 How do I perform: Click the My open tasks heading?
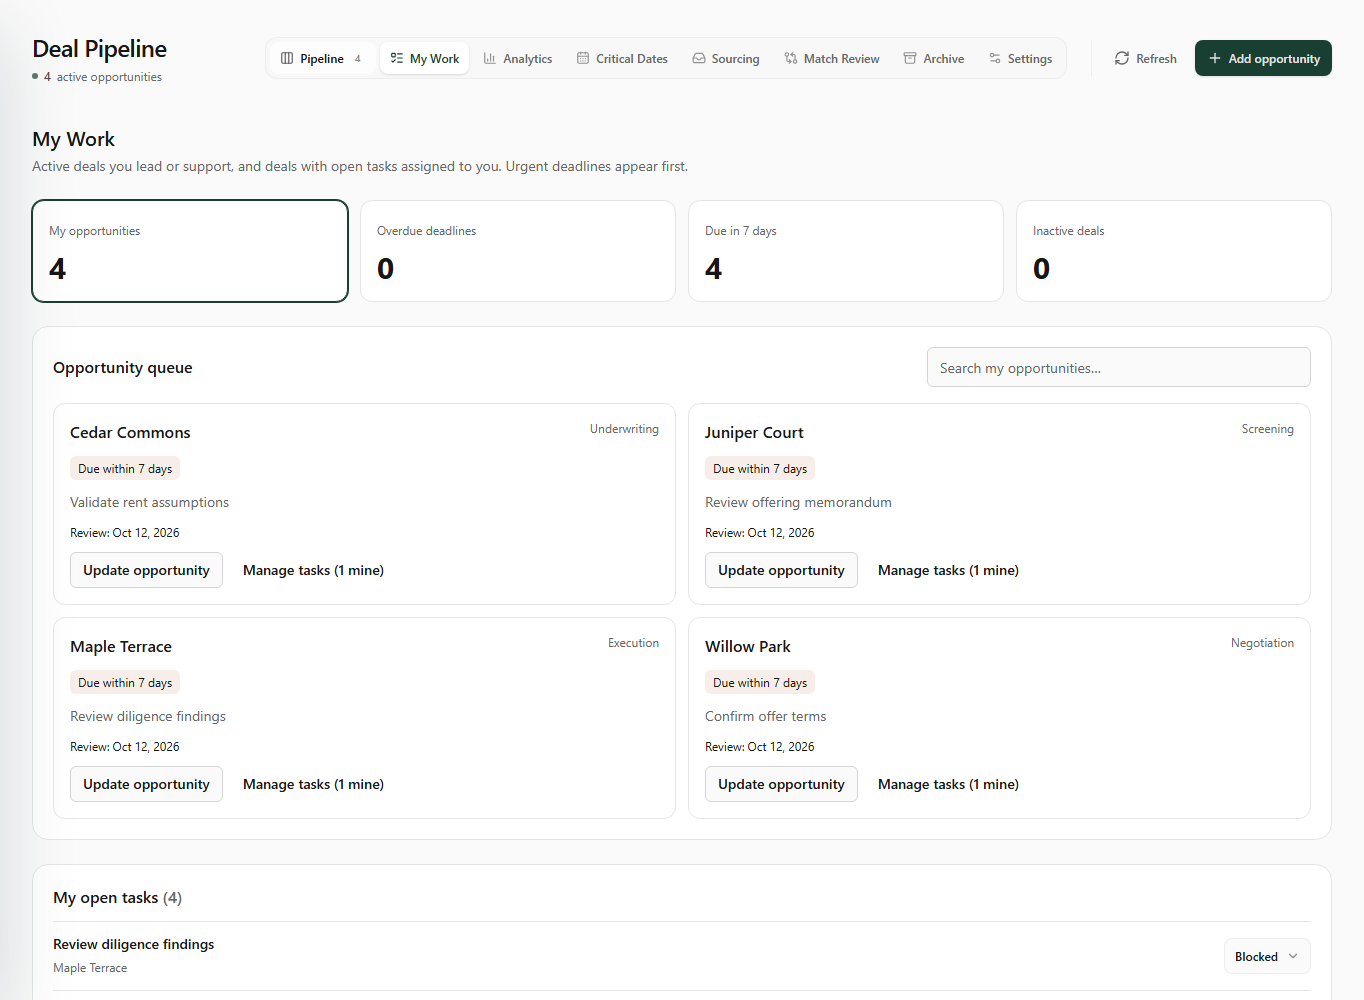(x=117, y=897)
